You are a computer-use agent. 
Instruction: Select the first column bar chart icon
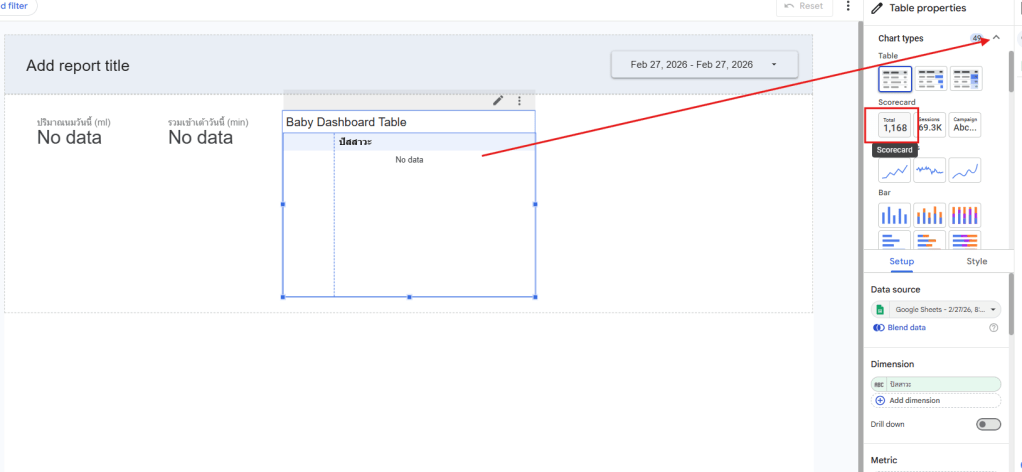(895, 215)
